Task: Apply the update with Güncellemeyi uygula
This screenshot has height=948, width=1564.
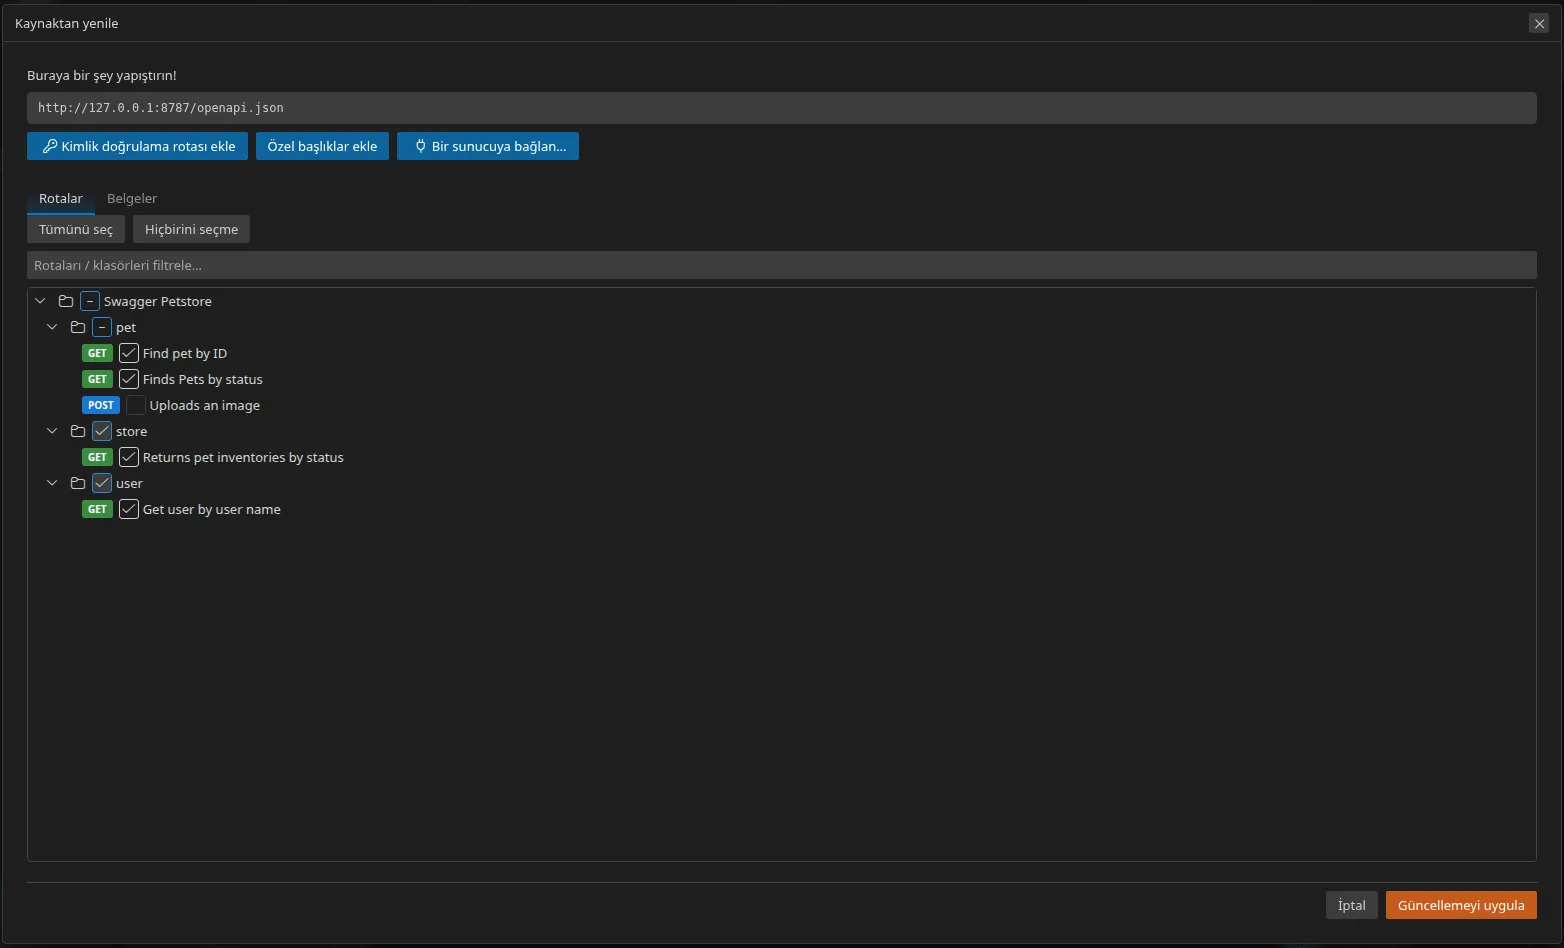Action: click(1461, 905)
